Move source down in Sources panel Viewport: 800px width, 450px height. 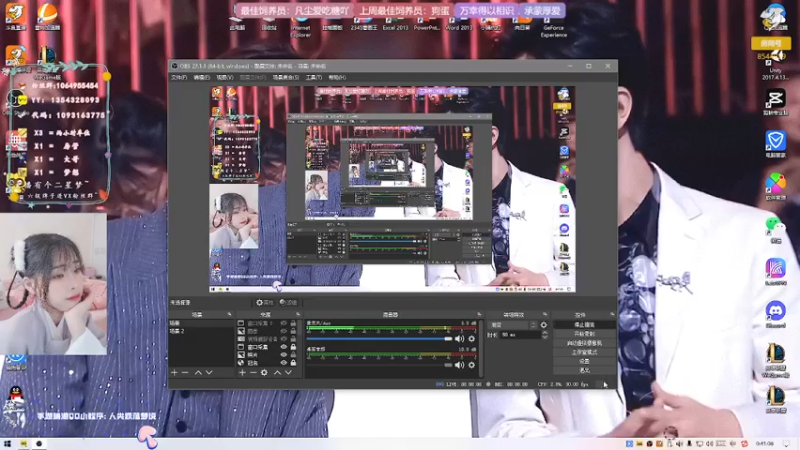tap(288, 372)
